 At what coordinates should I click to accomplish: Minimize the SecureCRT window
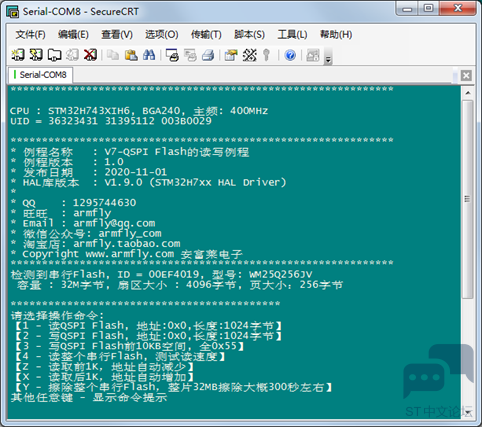click(x=407, y=8)
